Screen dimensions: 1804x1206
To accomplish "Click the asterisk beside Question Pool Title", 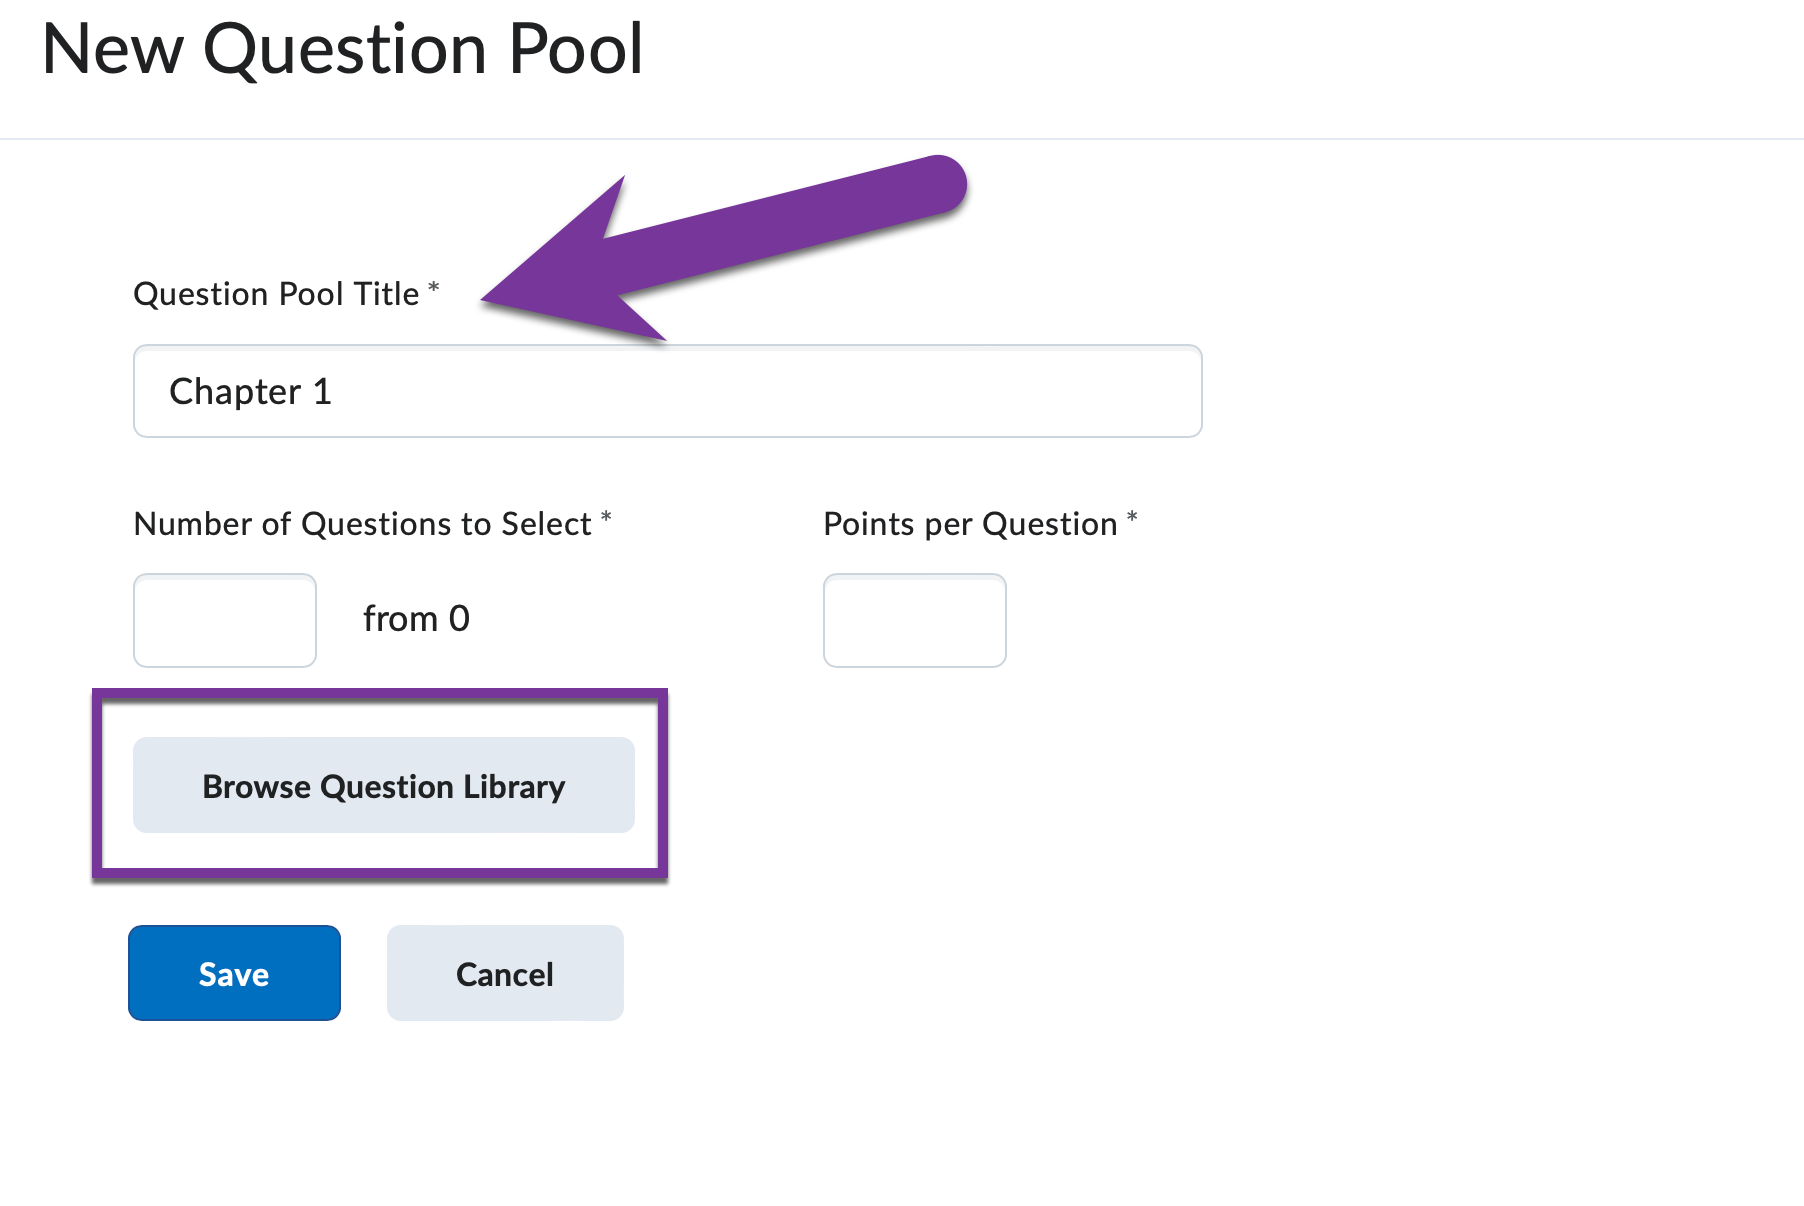I will [x=434, y=288].
